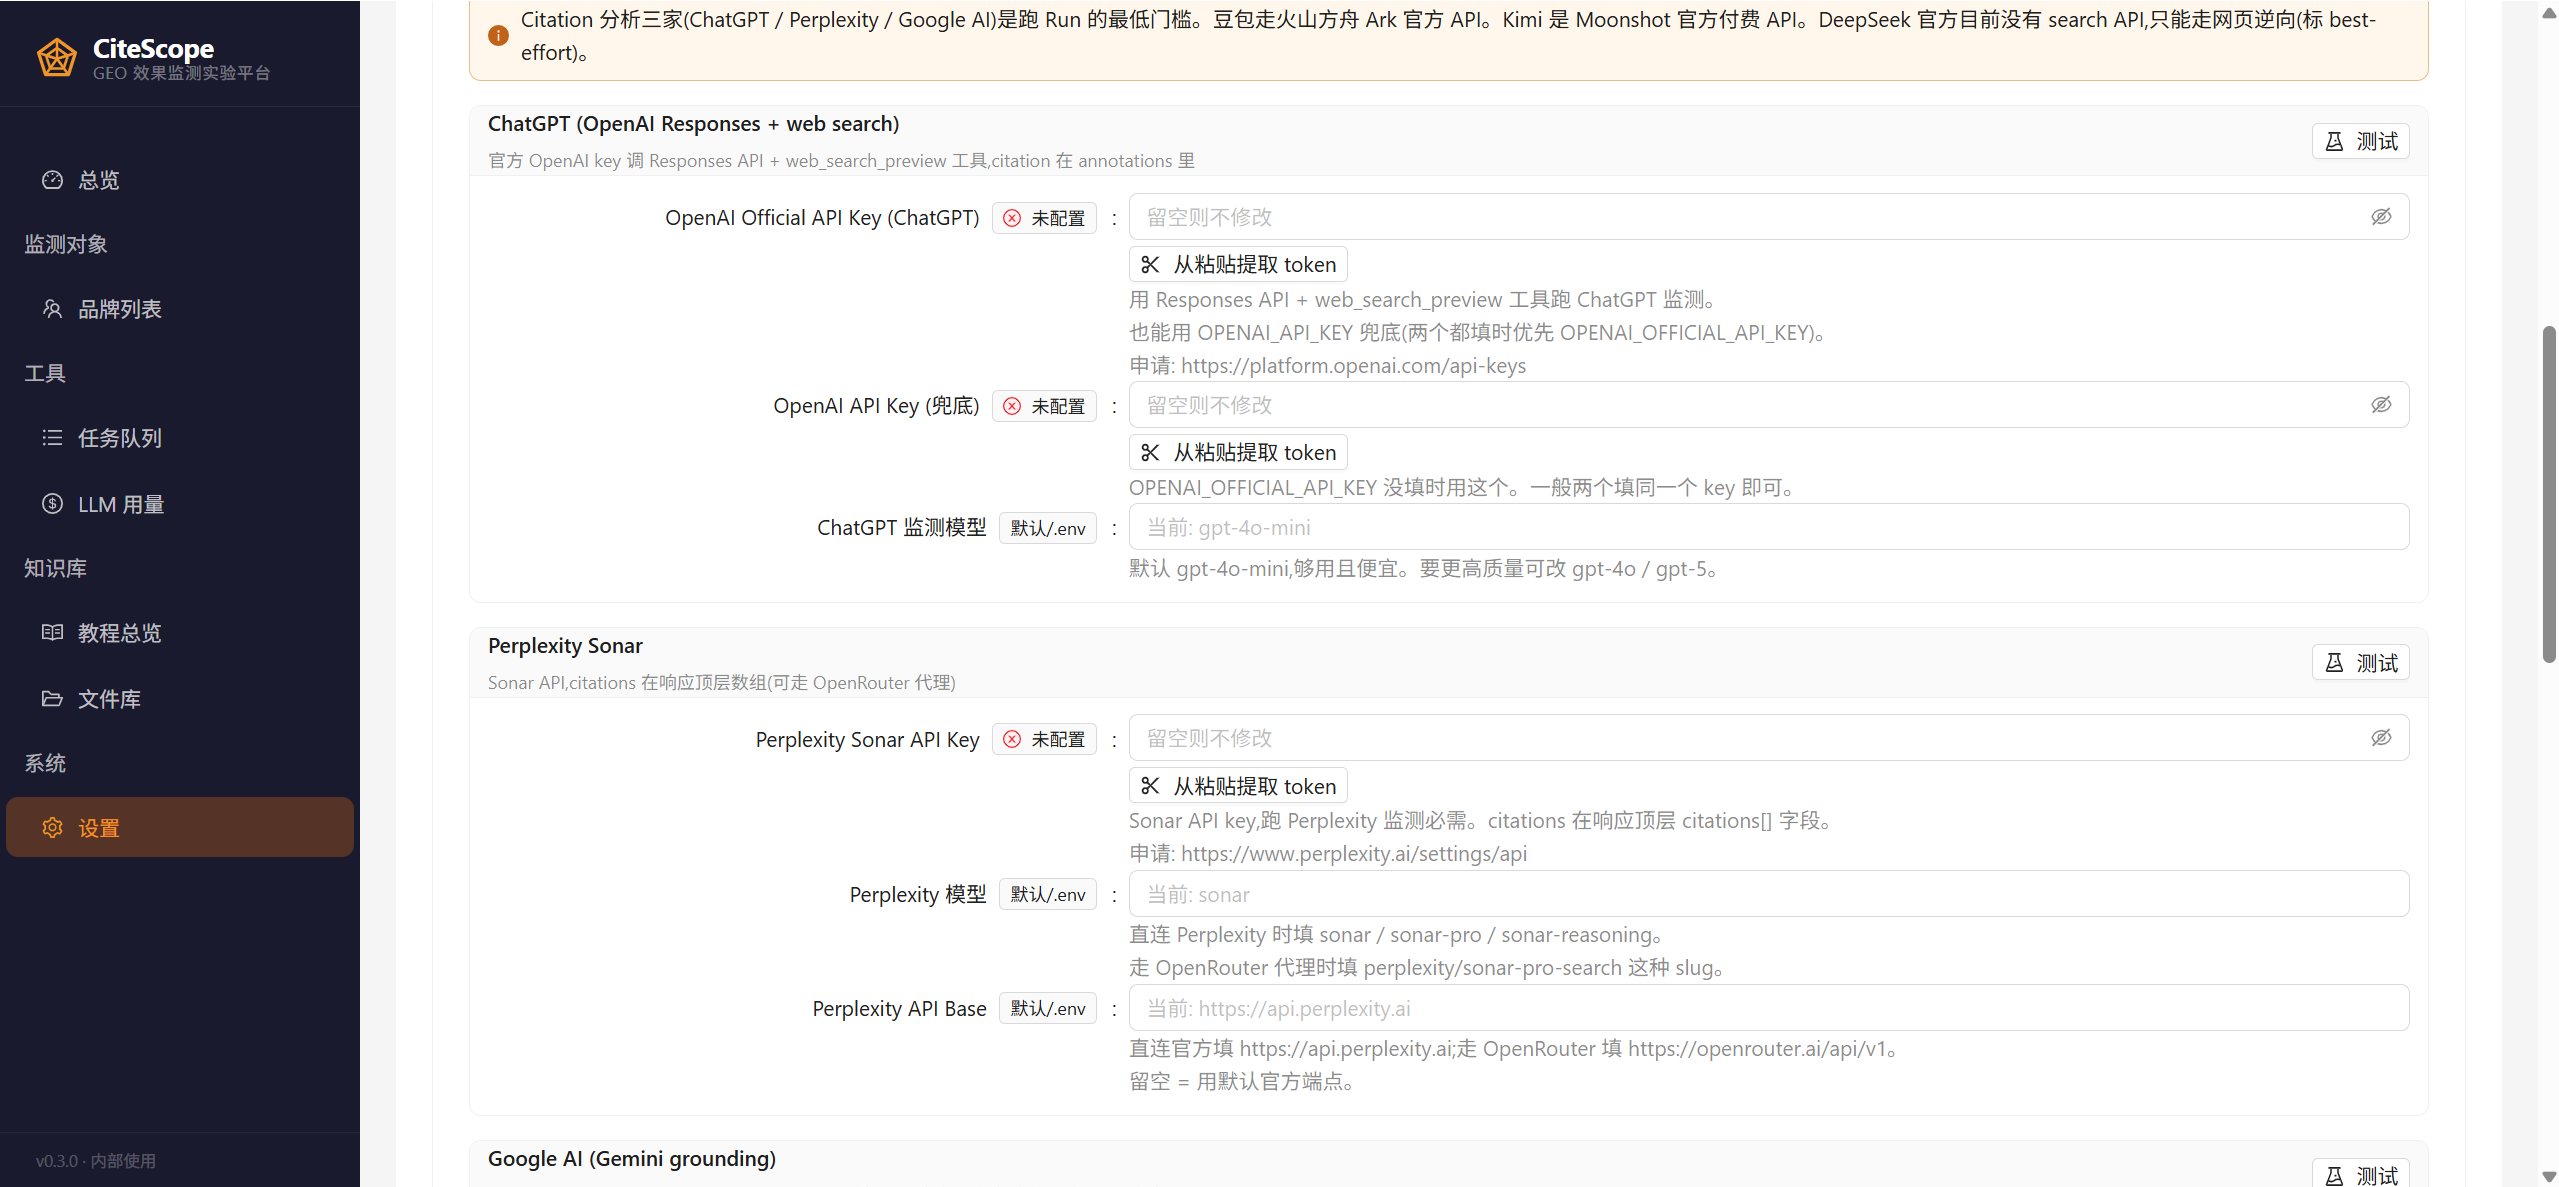Click 从粘贴提取 token under OpenAI Official Key
The height and width of the screenshot is (1187, 2559).
pos(1238,265)
